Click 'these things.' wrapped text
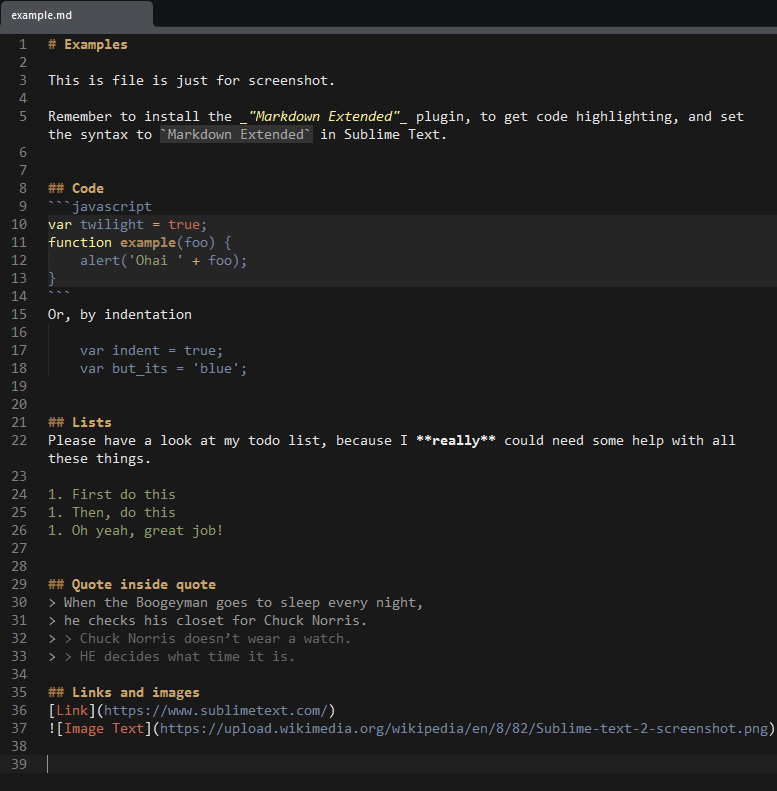The image size is (777, 791). coord(99,459)
